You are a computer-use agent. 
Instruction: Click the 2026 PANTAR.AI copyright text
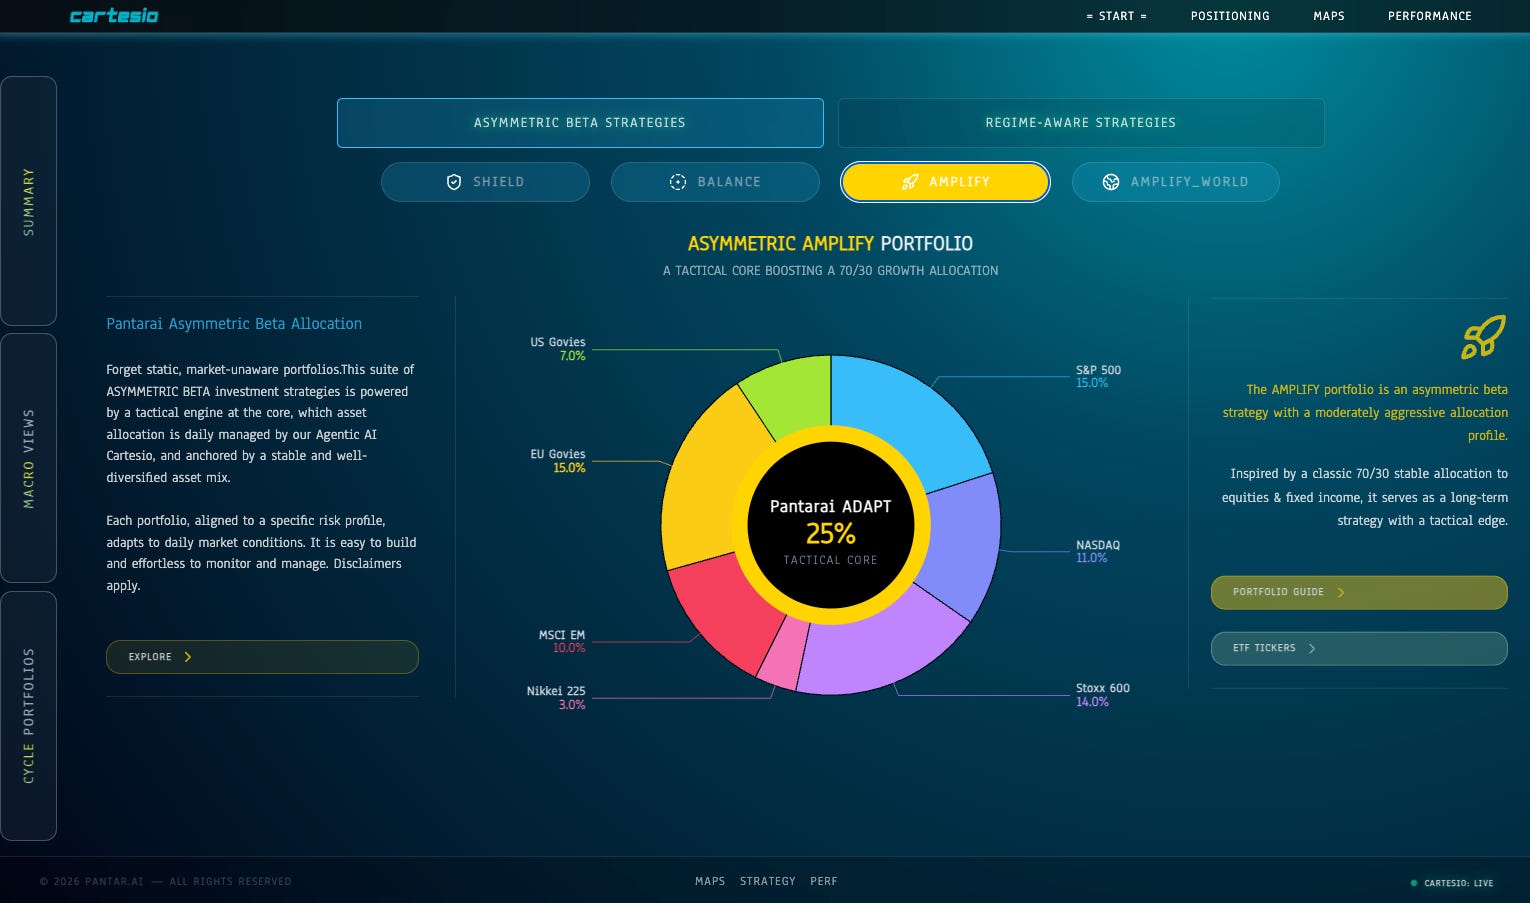(x=166, y=881)
